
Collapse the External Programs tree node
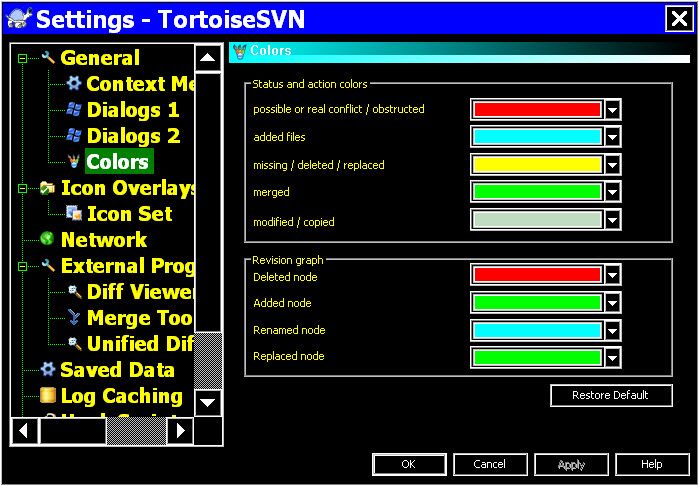click(x=22, y=266)
